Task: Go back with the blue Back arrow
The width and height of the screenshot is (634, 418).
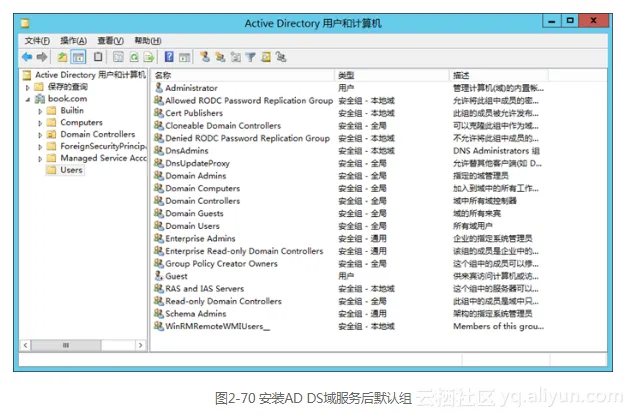Action: (x=27, y=57)
